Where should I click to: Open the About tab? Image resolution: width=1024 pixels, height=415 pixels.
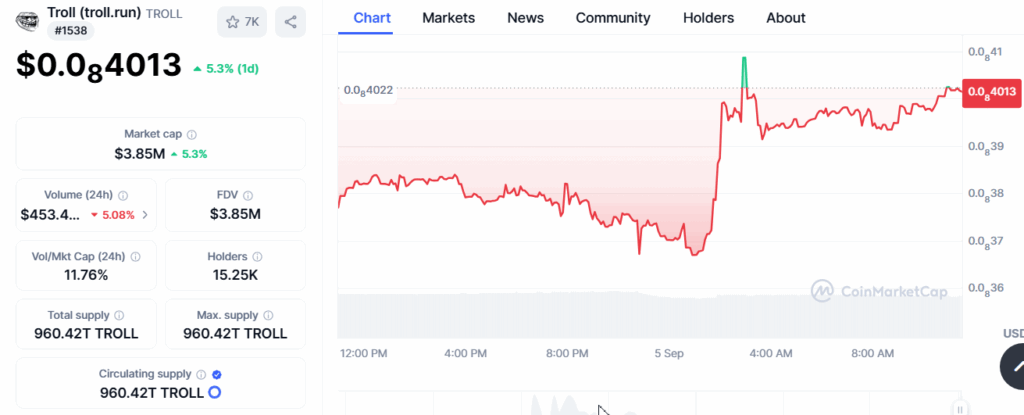[785, 18]
